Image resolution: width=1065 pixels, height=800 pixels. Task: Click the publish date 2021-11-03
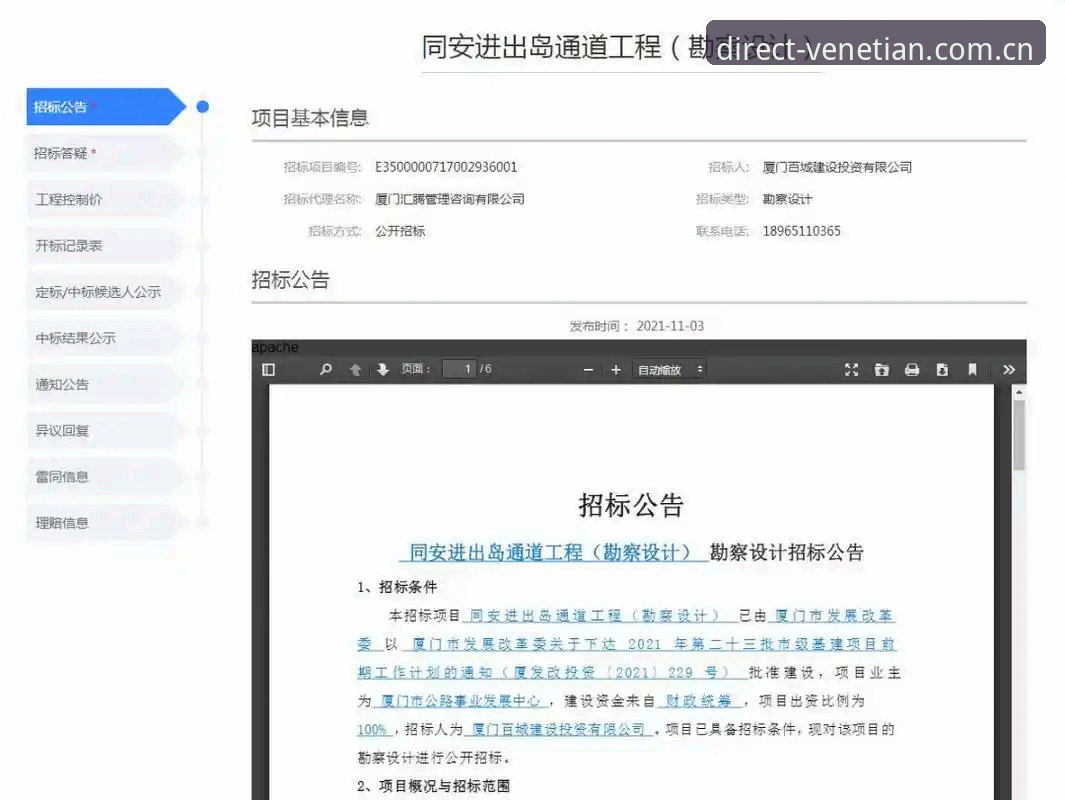pyautogui.click(x=670, y=326)
